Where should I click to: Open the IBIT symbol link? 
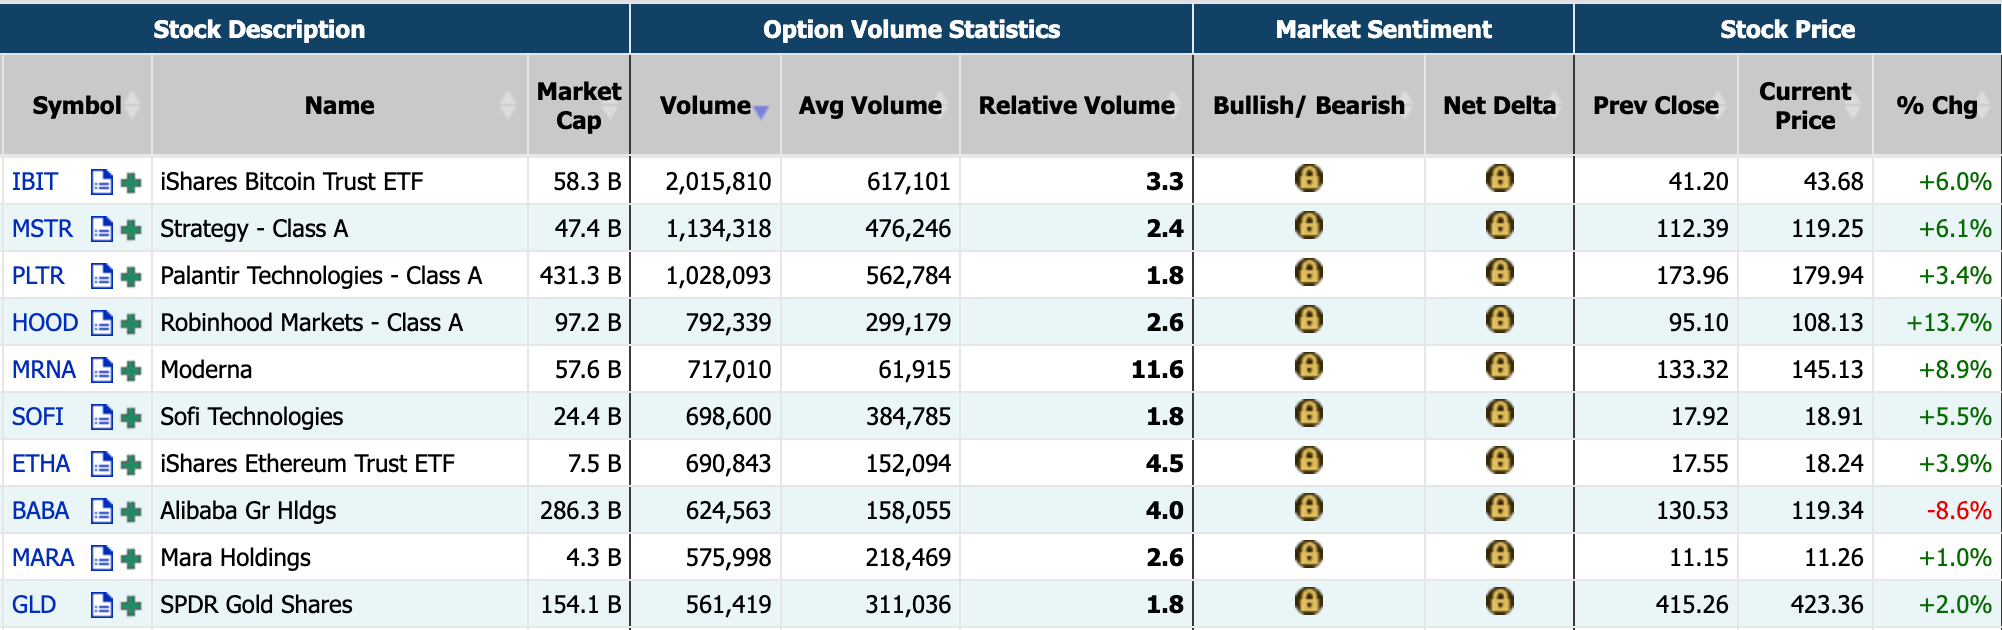35,182
